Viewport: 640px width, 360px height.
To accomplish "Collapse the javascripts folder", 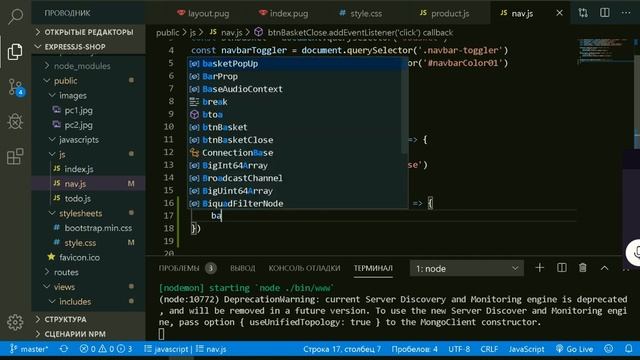I will [x=89, y=139].
